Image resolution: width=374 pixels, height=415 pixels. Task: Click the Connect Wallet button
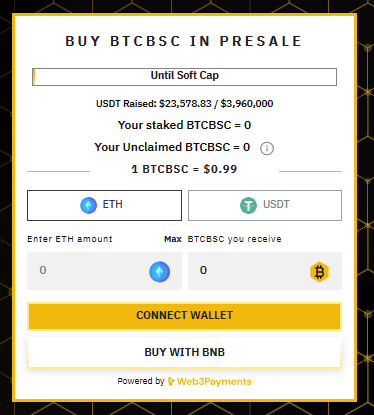(x=184, y=316)
